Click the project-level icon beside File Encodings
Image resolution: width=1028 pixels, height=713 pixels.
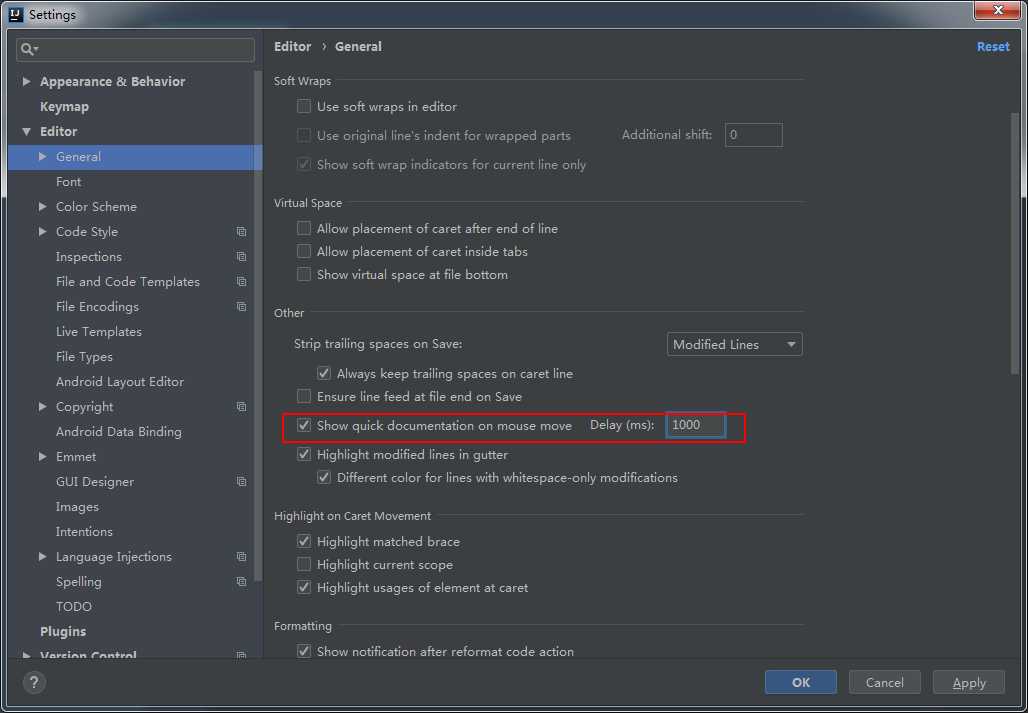[x=241, y=307]
